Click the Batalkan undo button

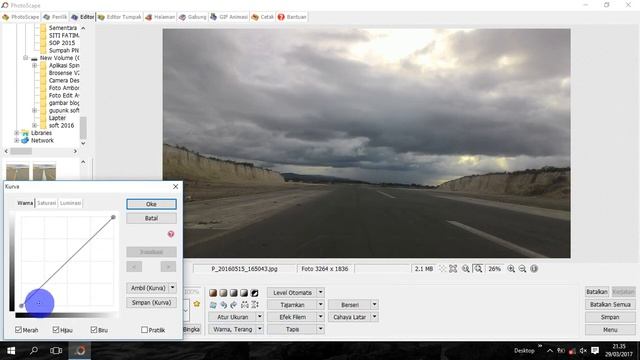[597, 292]
